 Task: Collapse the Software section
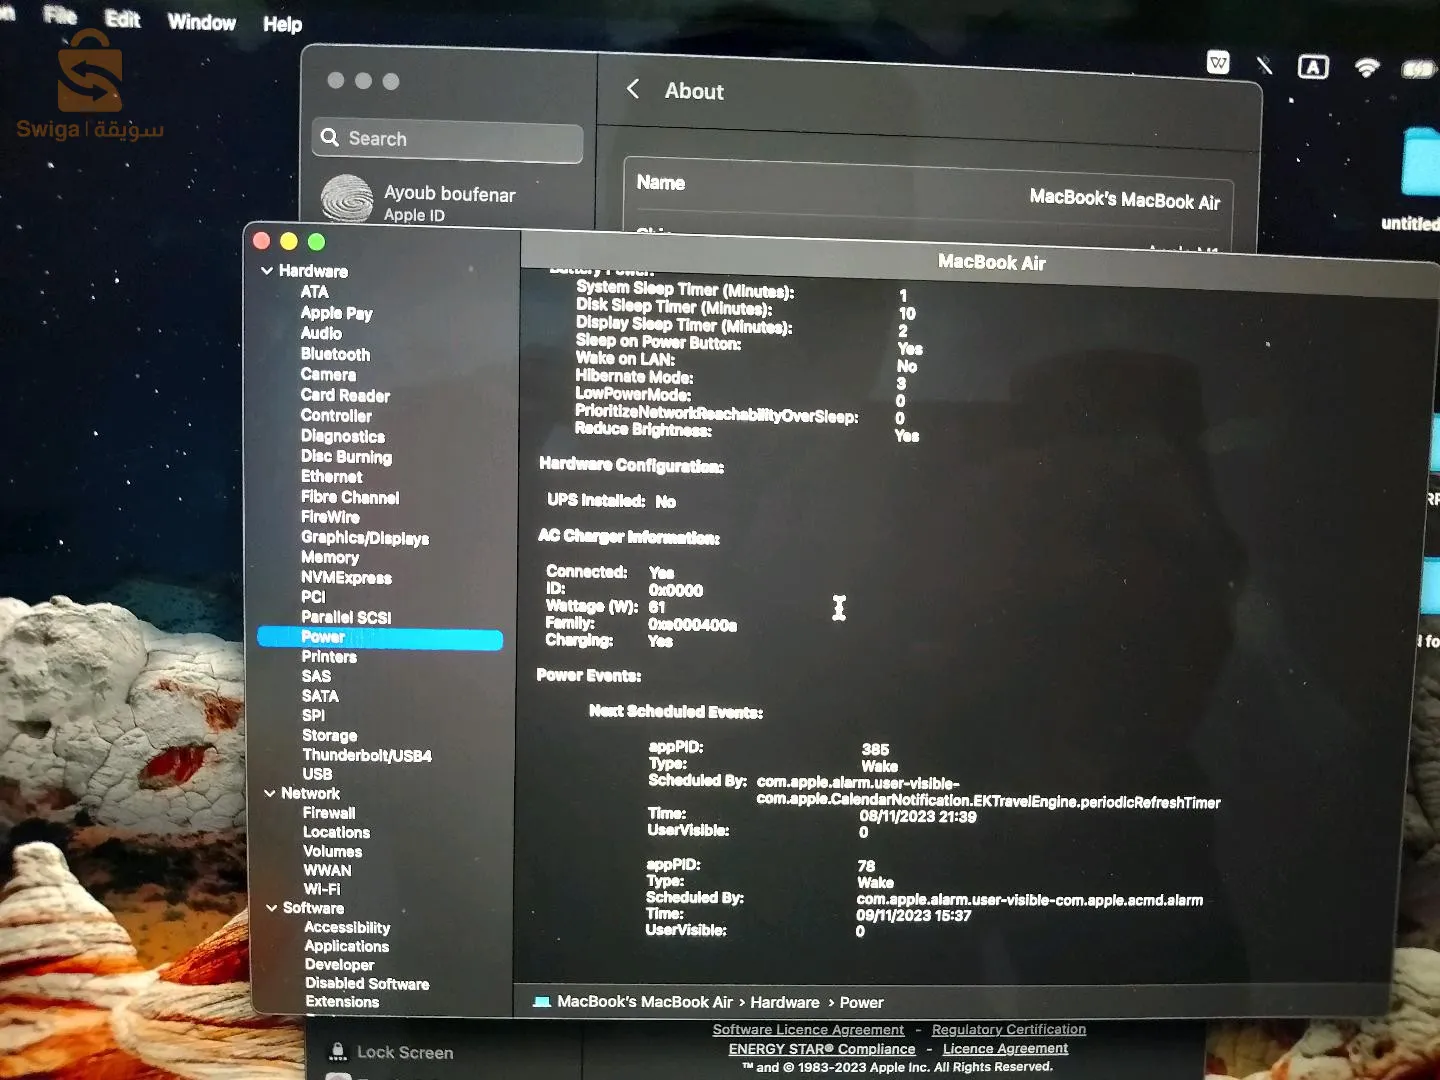(272, 908)
